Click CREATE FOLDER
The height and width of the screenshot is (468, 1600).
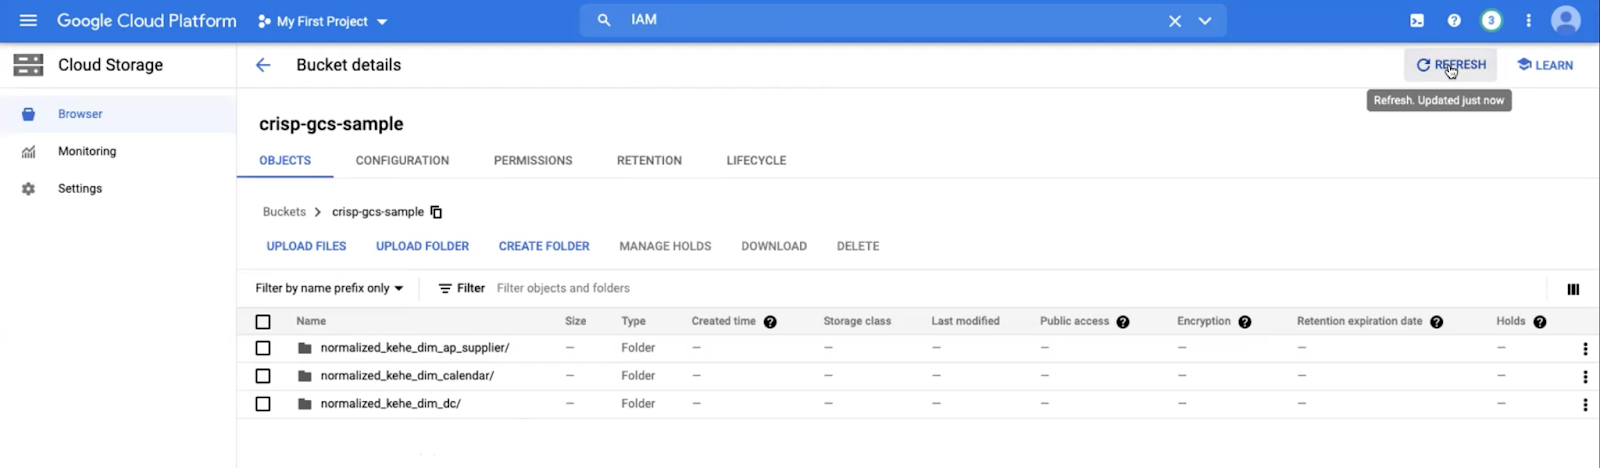(544, 246)
